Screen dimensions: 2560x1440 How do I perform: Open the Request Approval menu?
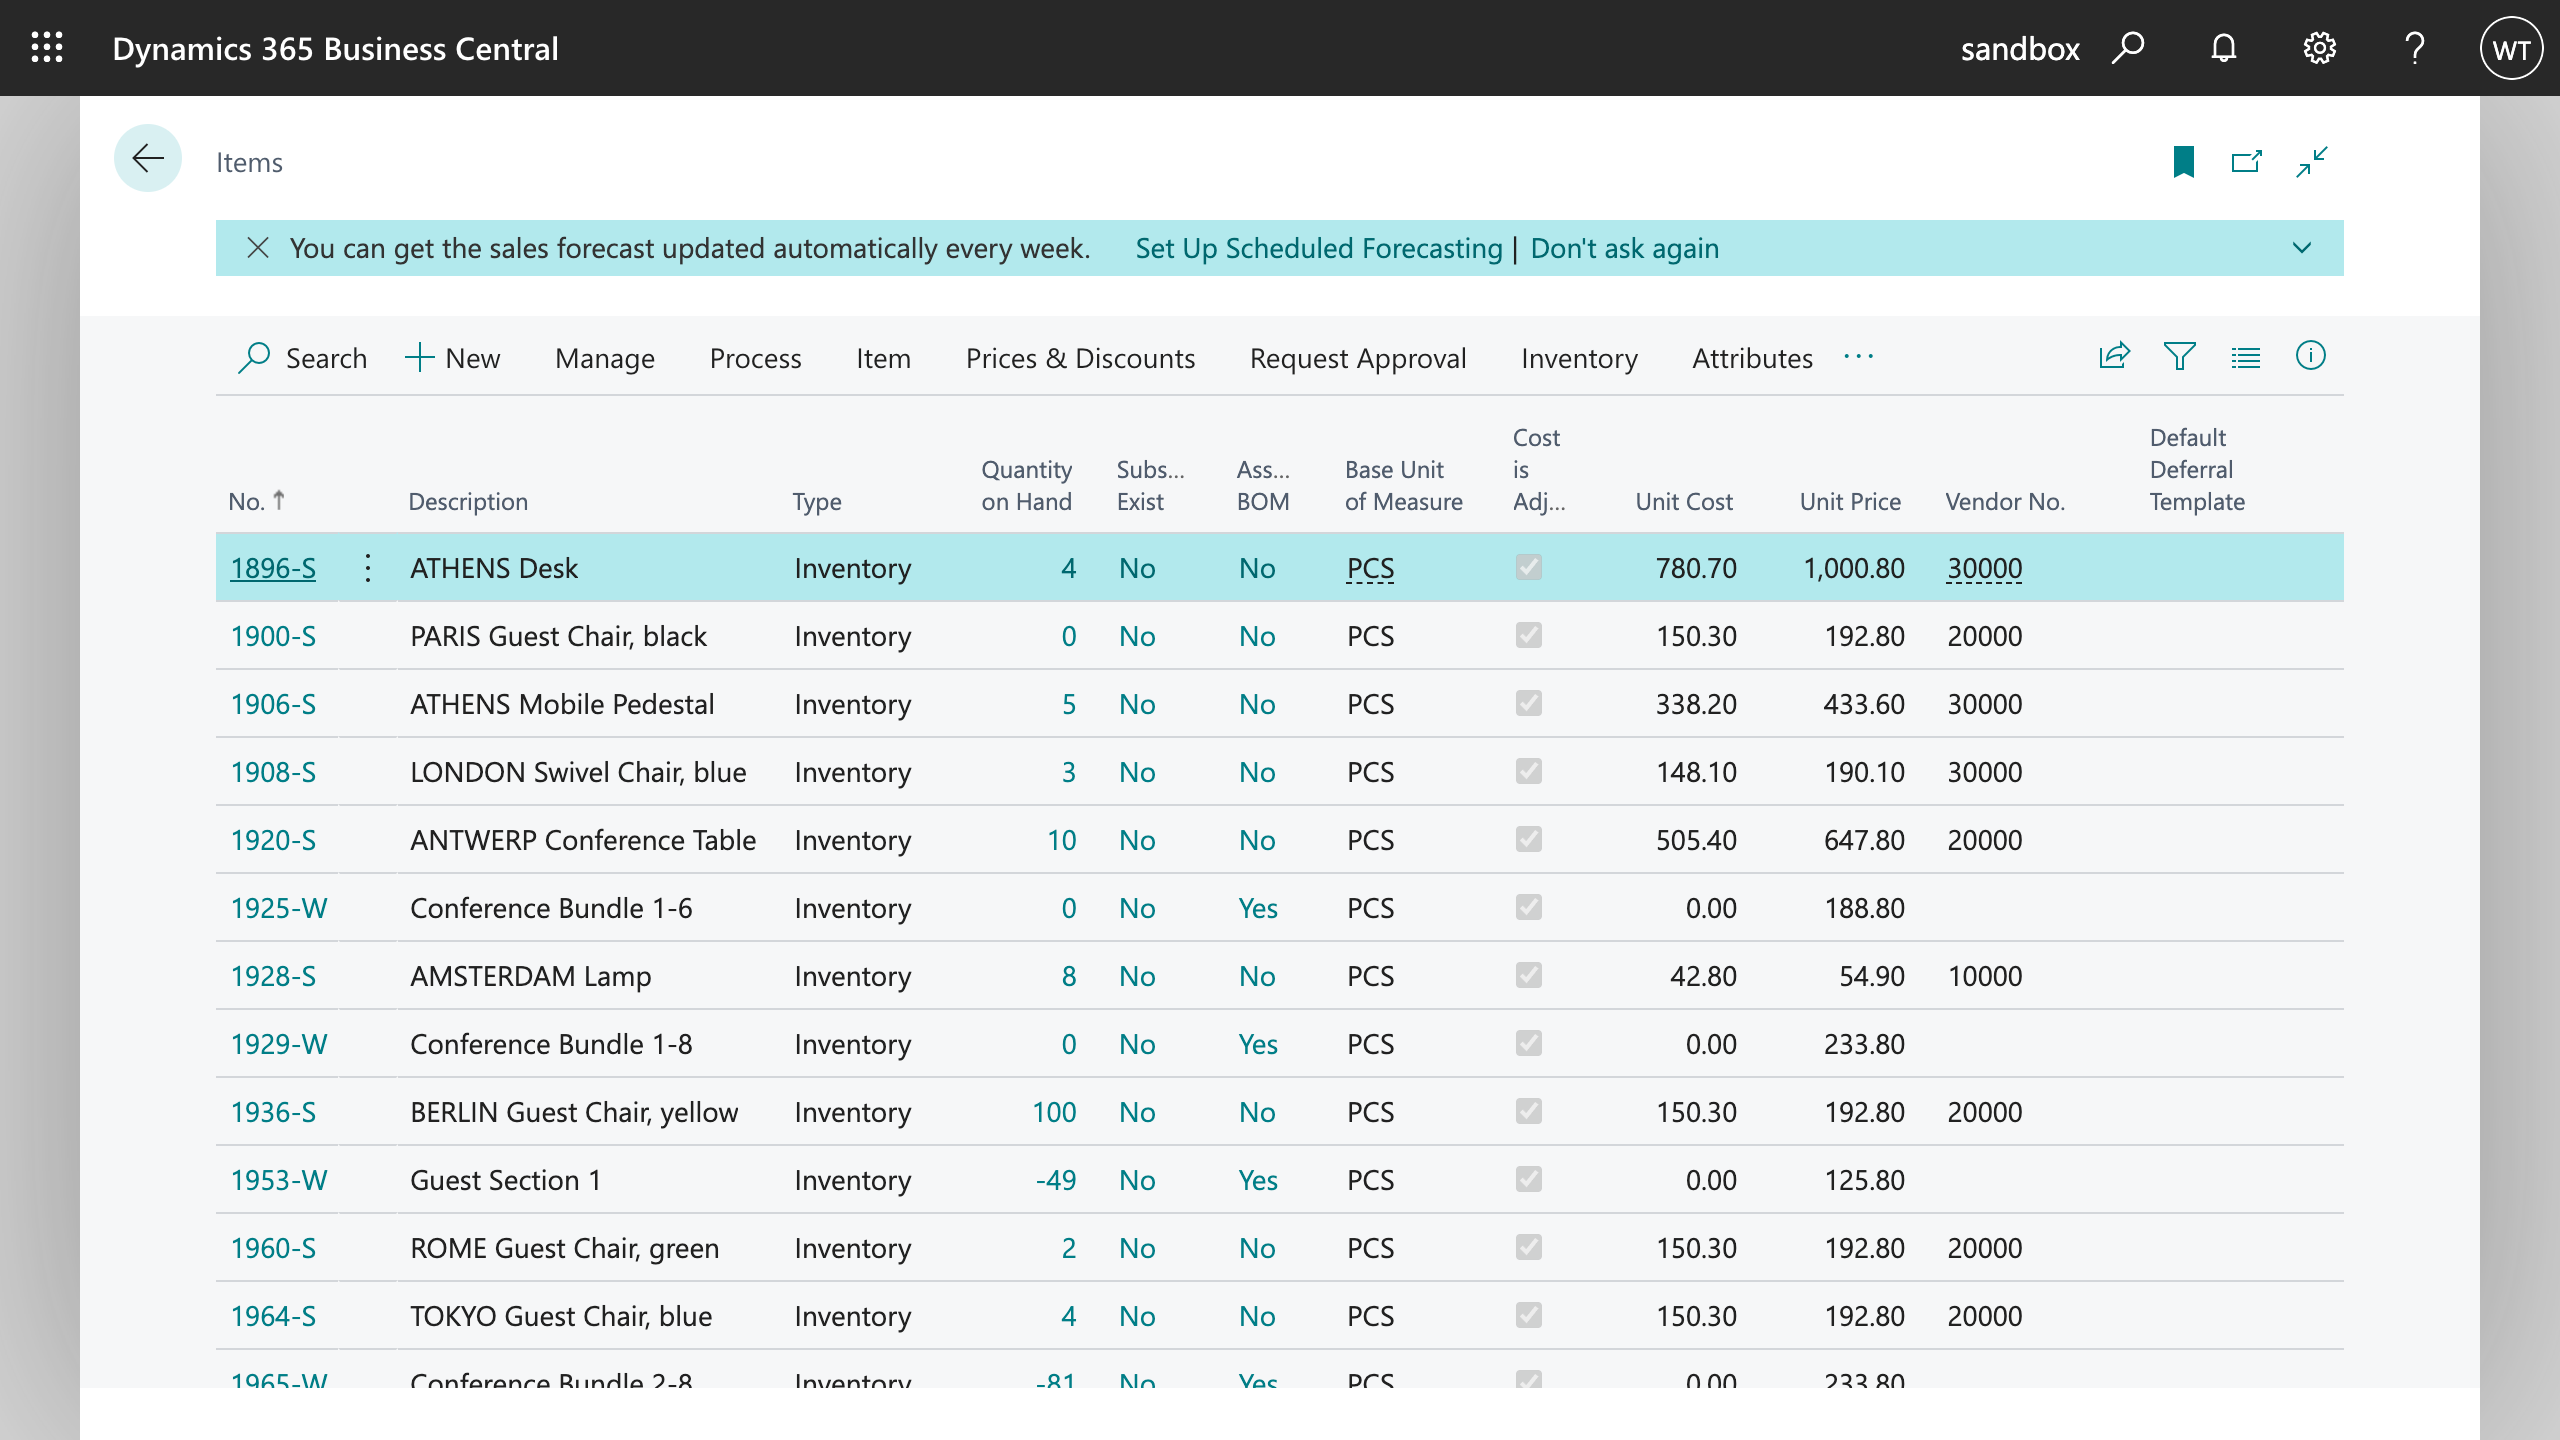pyautogui.click(x=1357, y=358)
